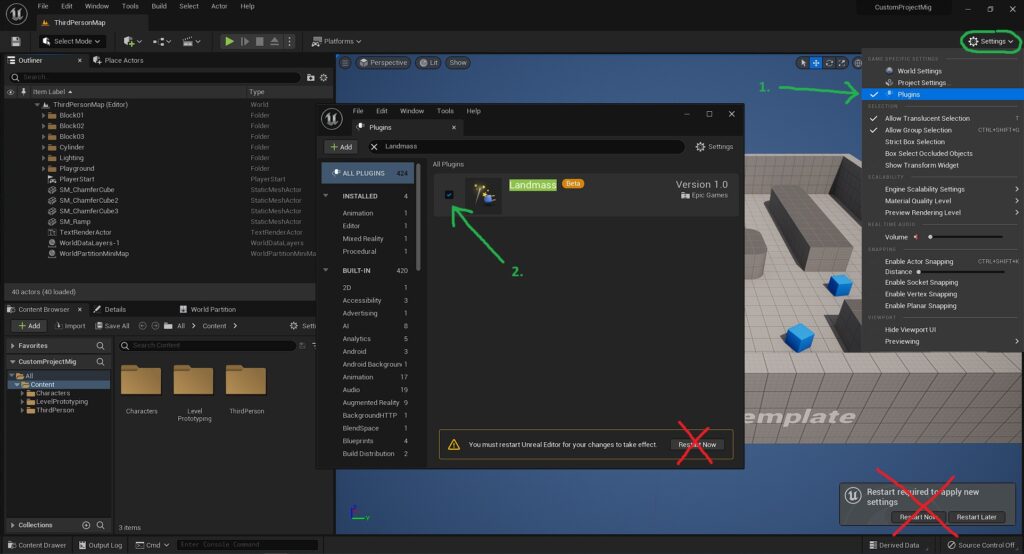The image size is (1024, 554).
Task: Select LevelPrototyping in the folder tree
Action: (x=61, y=402)
